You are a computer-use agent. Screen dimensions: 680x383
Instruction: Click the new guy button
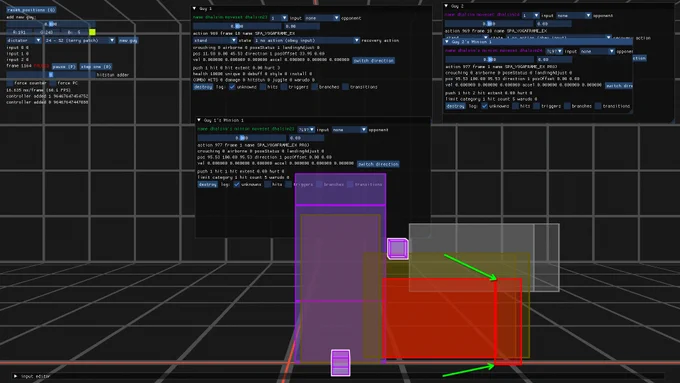pyautogui.click(x=128, y=40)
